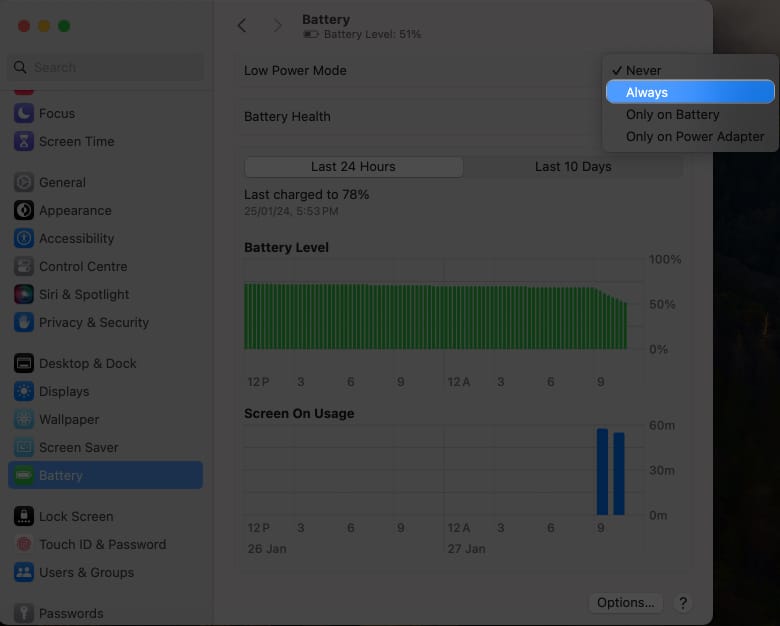Open Screen Saver settings label

pyautogui.click(x=79, y=447)
